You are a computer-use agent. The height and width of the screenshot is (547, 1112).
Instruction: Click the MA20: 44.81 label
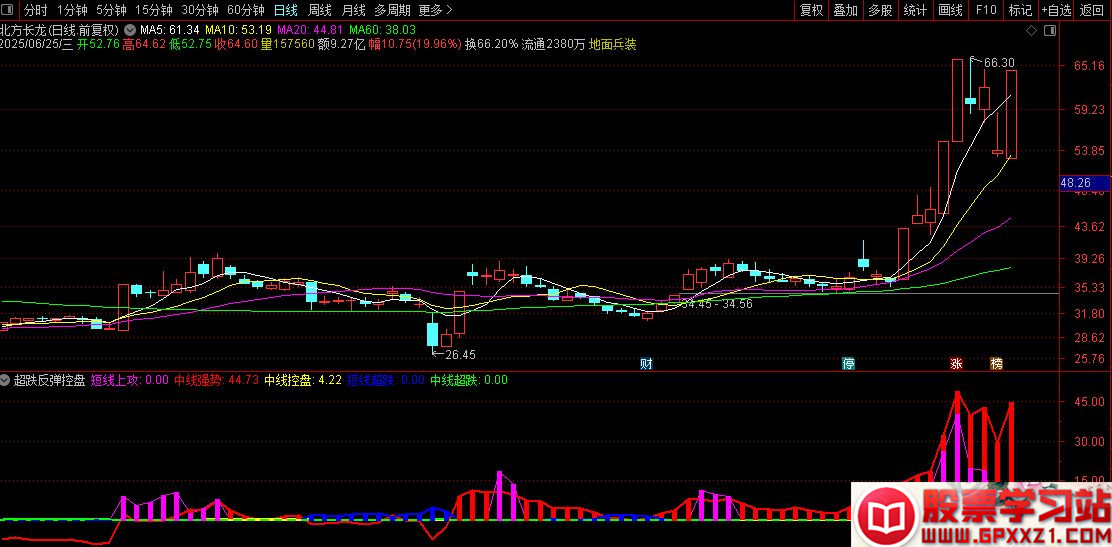[x=311, y=30]
